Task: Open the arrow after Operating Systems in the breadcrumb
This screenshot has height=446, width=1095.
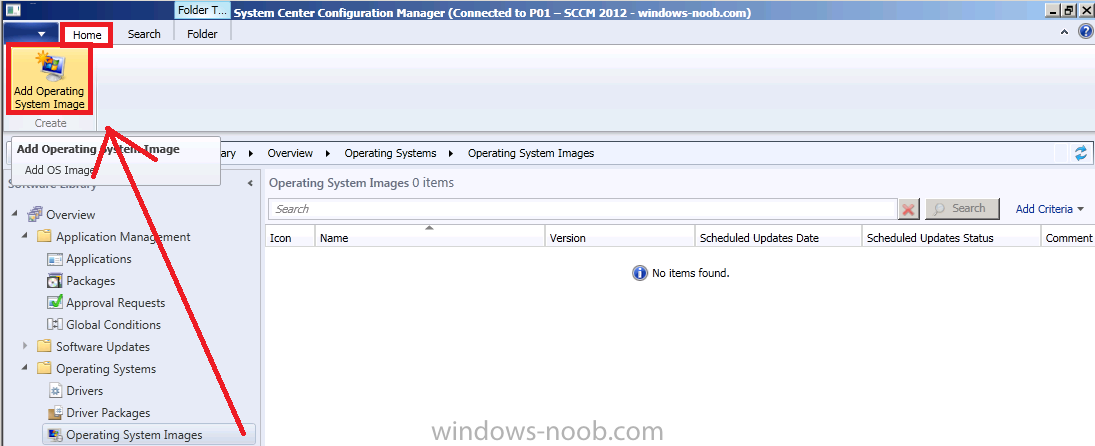Action: 451,153
